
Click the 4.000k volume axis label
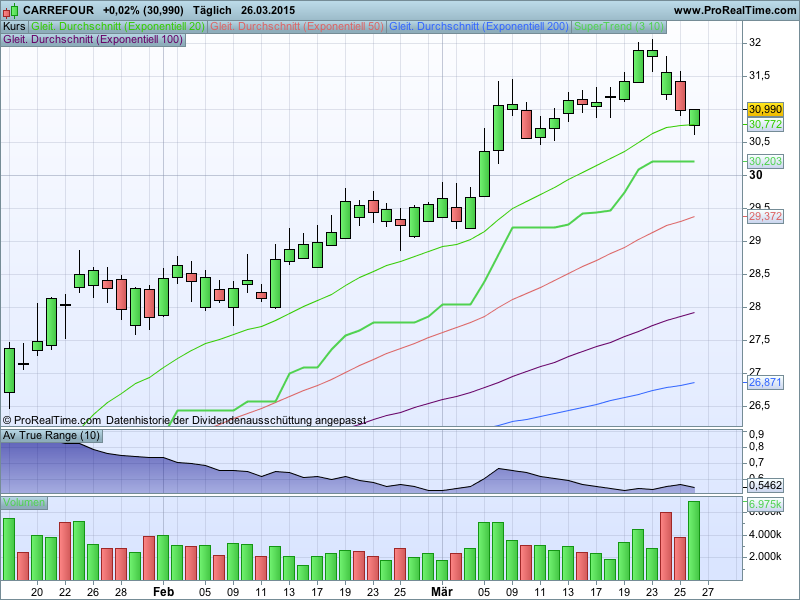pyautogui.click(x=765, y=535)
